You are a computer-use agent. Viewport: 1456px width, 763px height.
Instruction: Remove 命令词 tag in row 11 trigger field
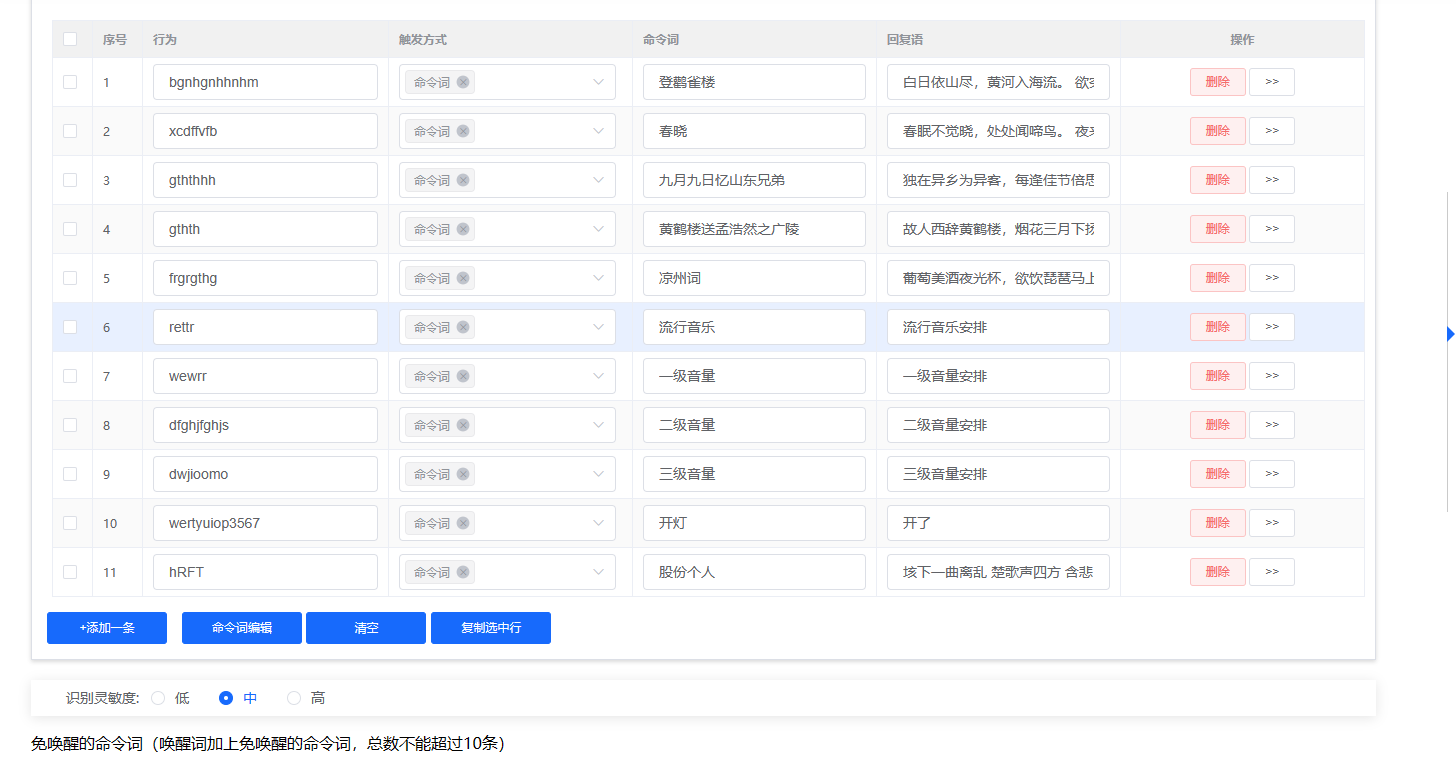tap(463, 572)
